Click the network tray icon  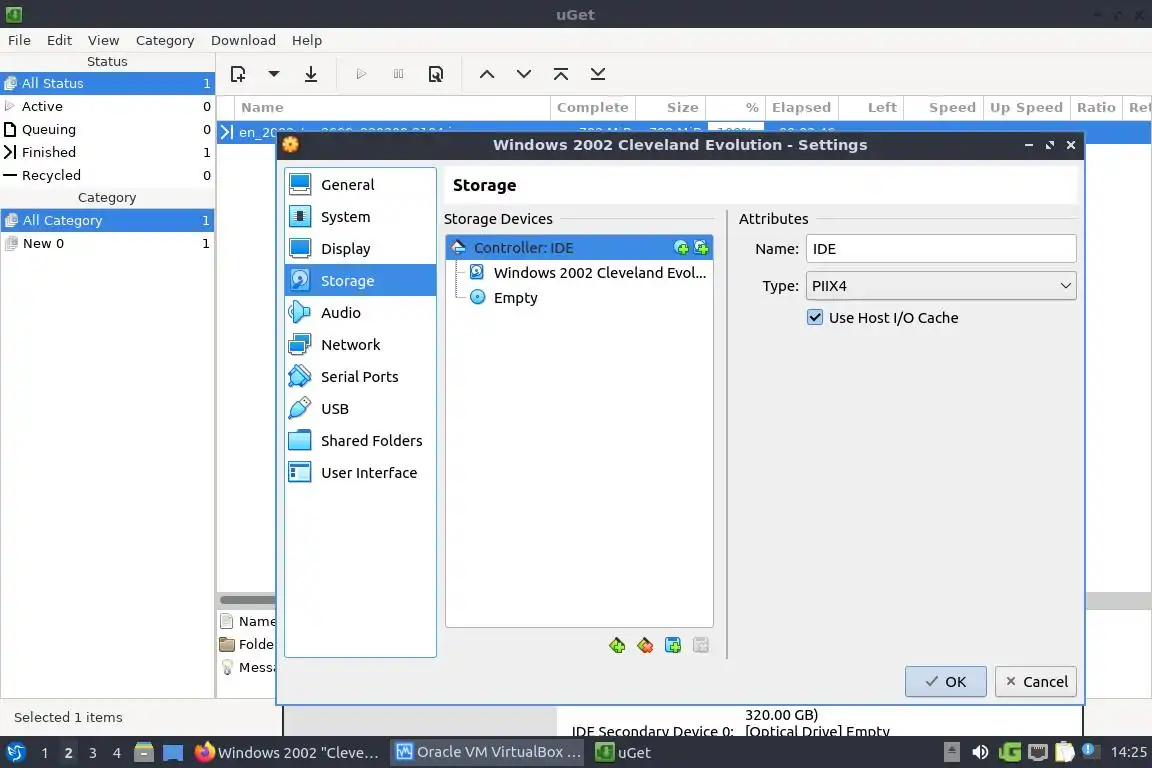click(x=1037, y=752)
